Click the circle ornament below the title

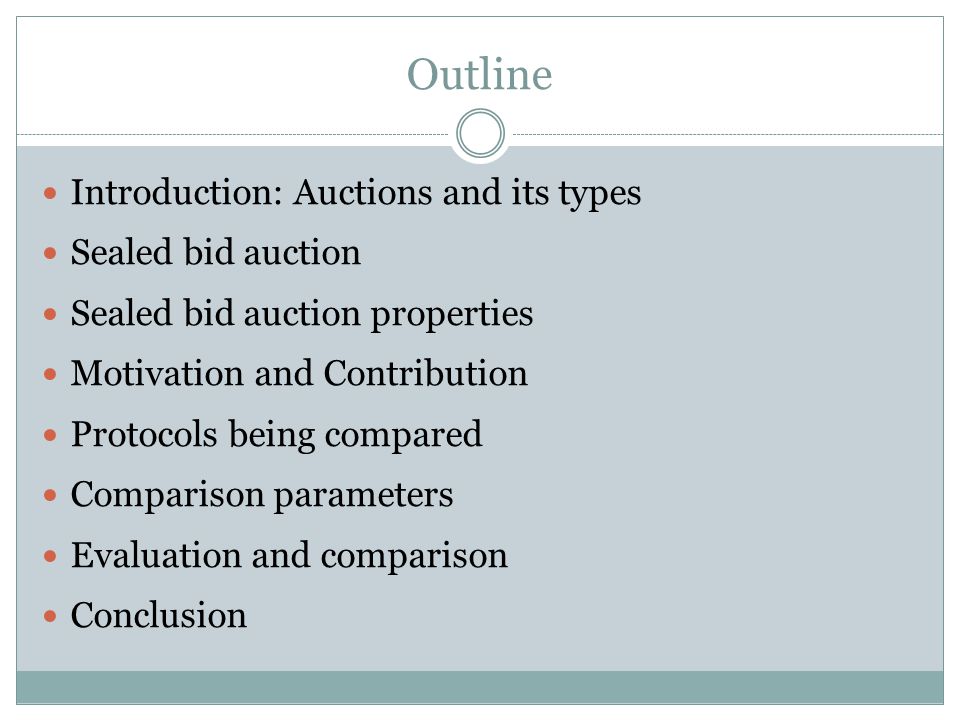[481, 133]
